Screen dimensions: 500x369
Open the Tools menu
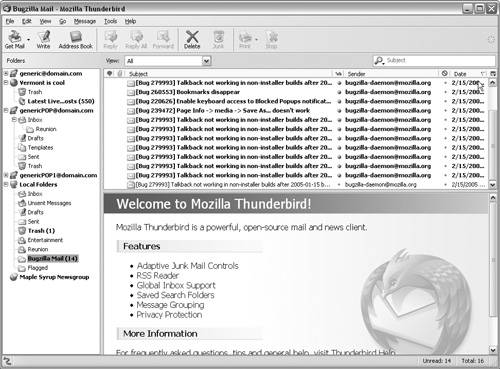110,21
